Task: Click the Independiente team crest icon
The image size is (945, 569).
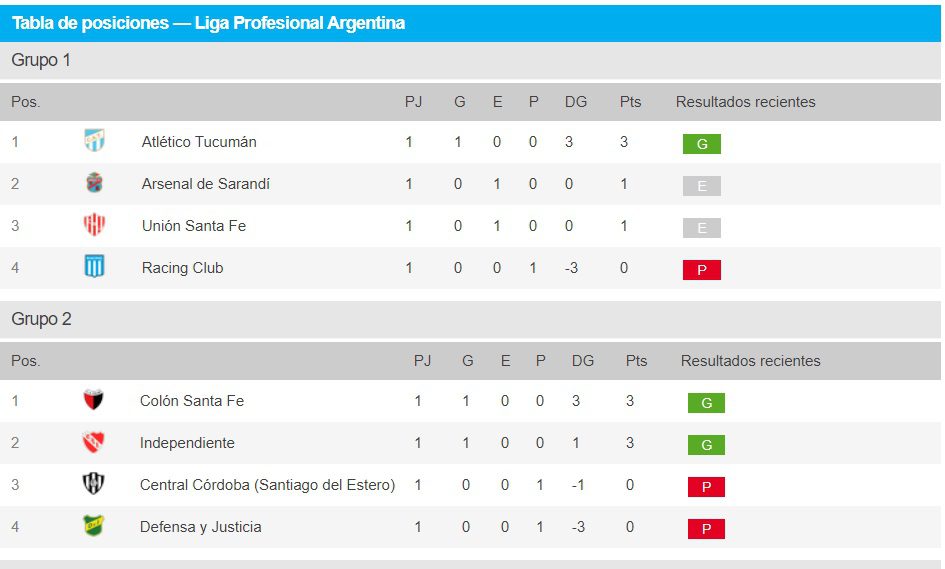Action: click(93, 443)
